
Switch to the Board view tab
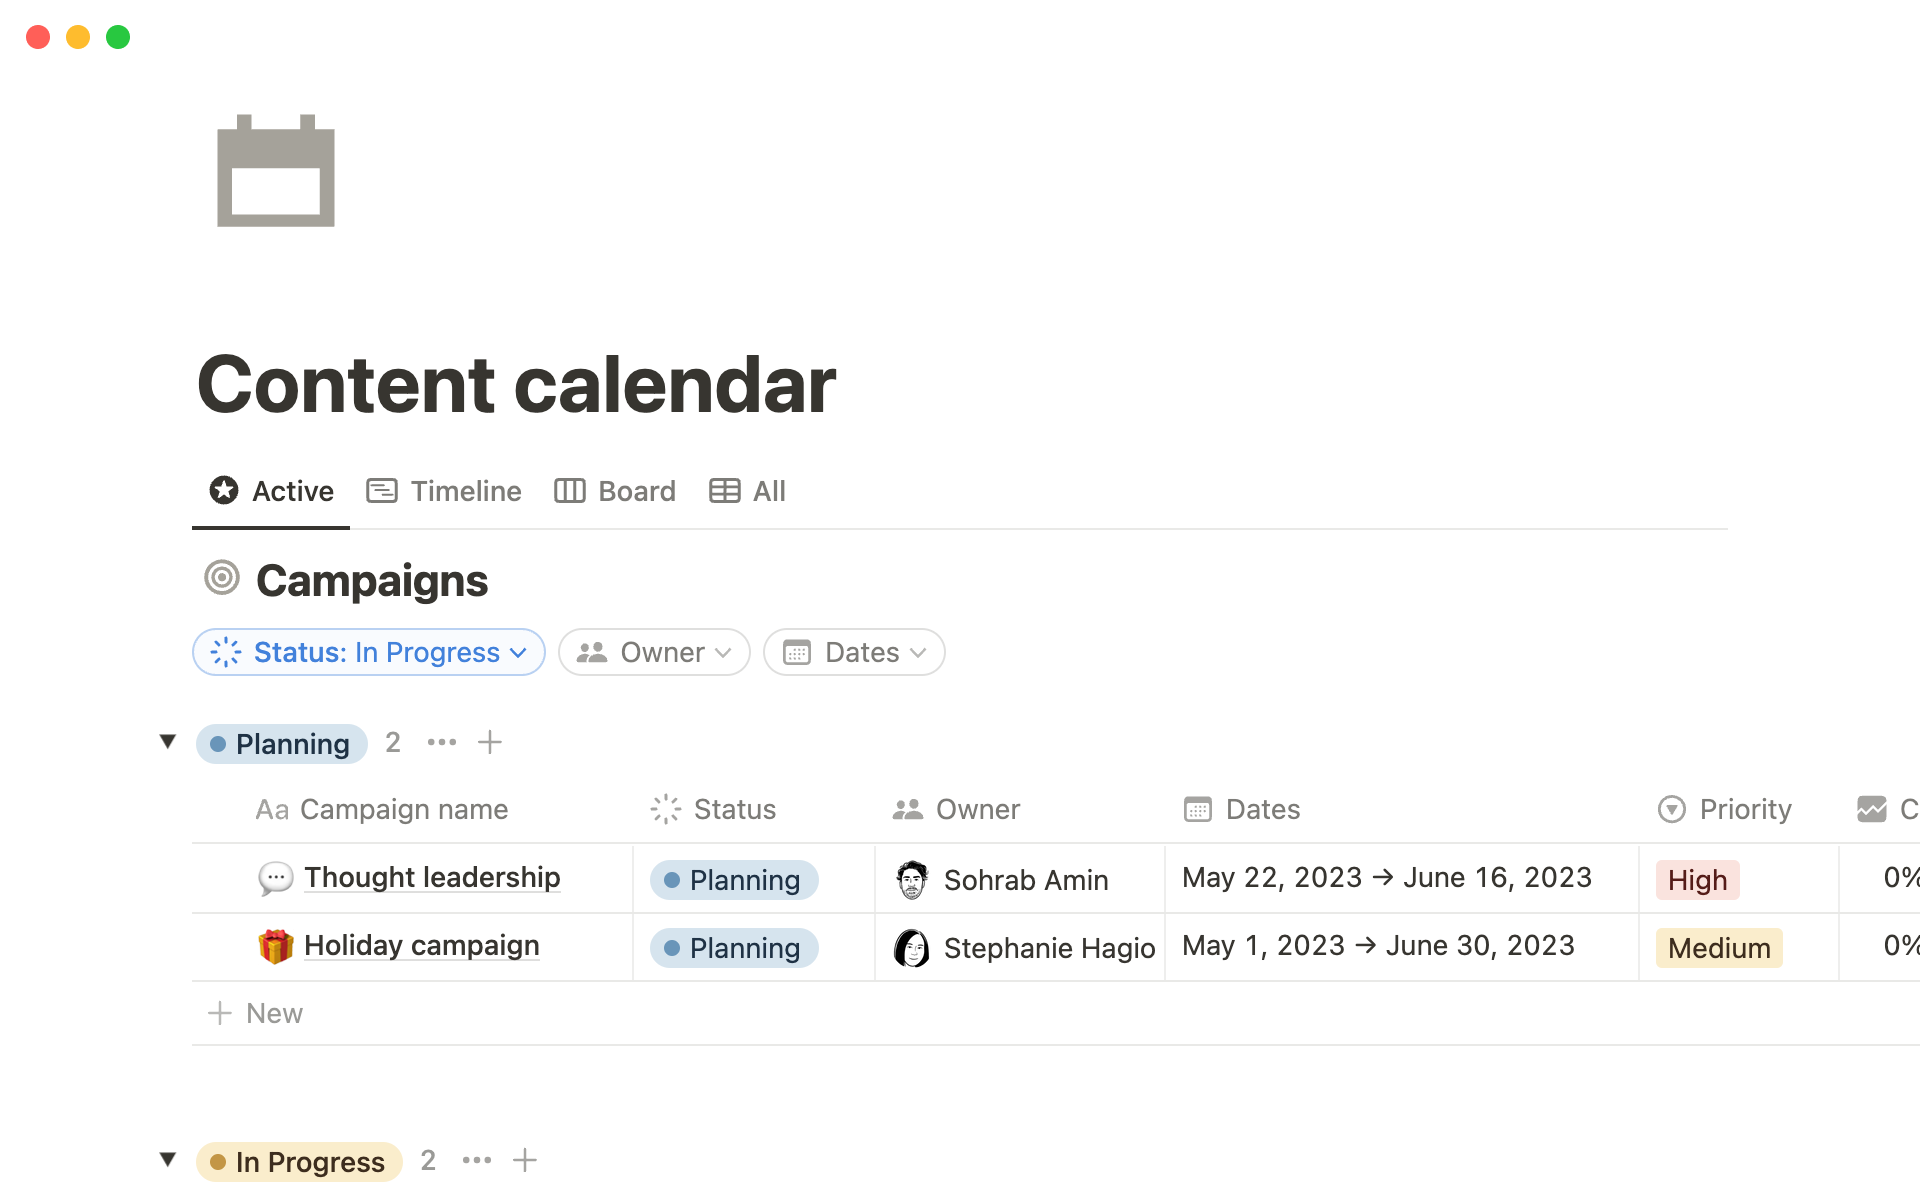615,491
